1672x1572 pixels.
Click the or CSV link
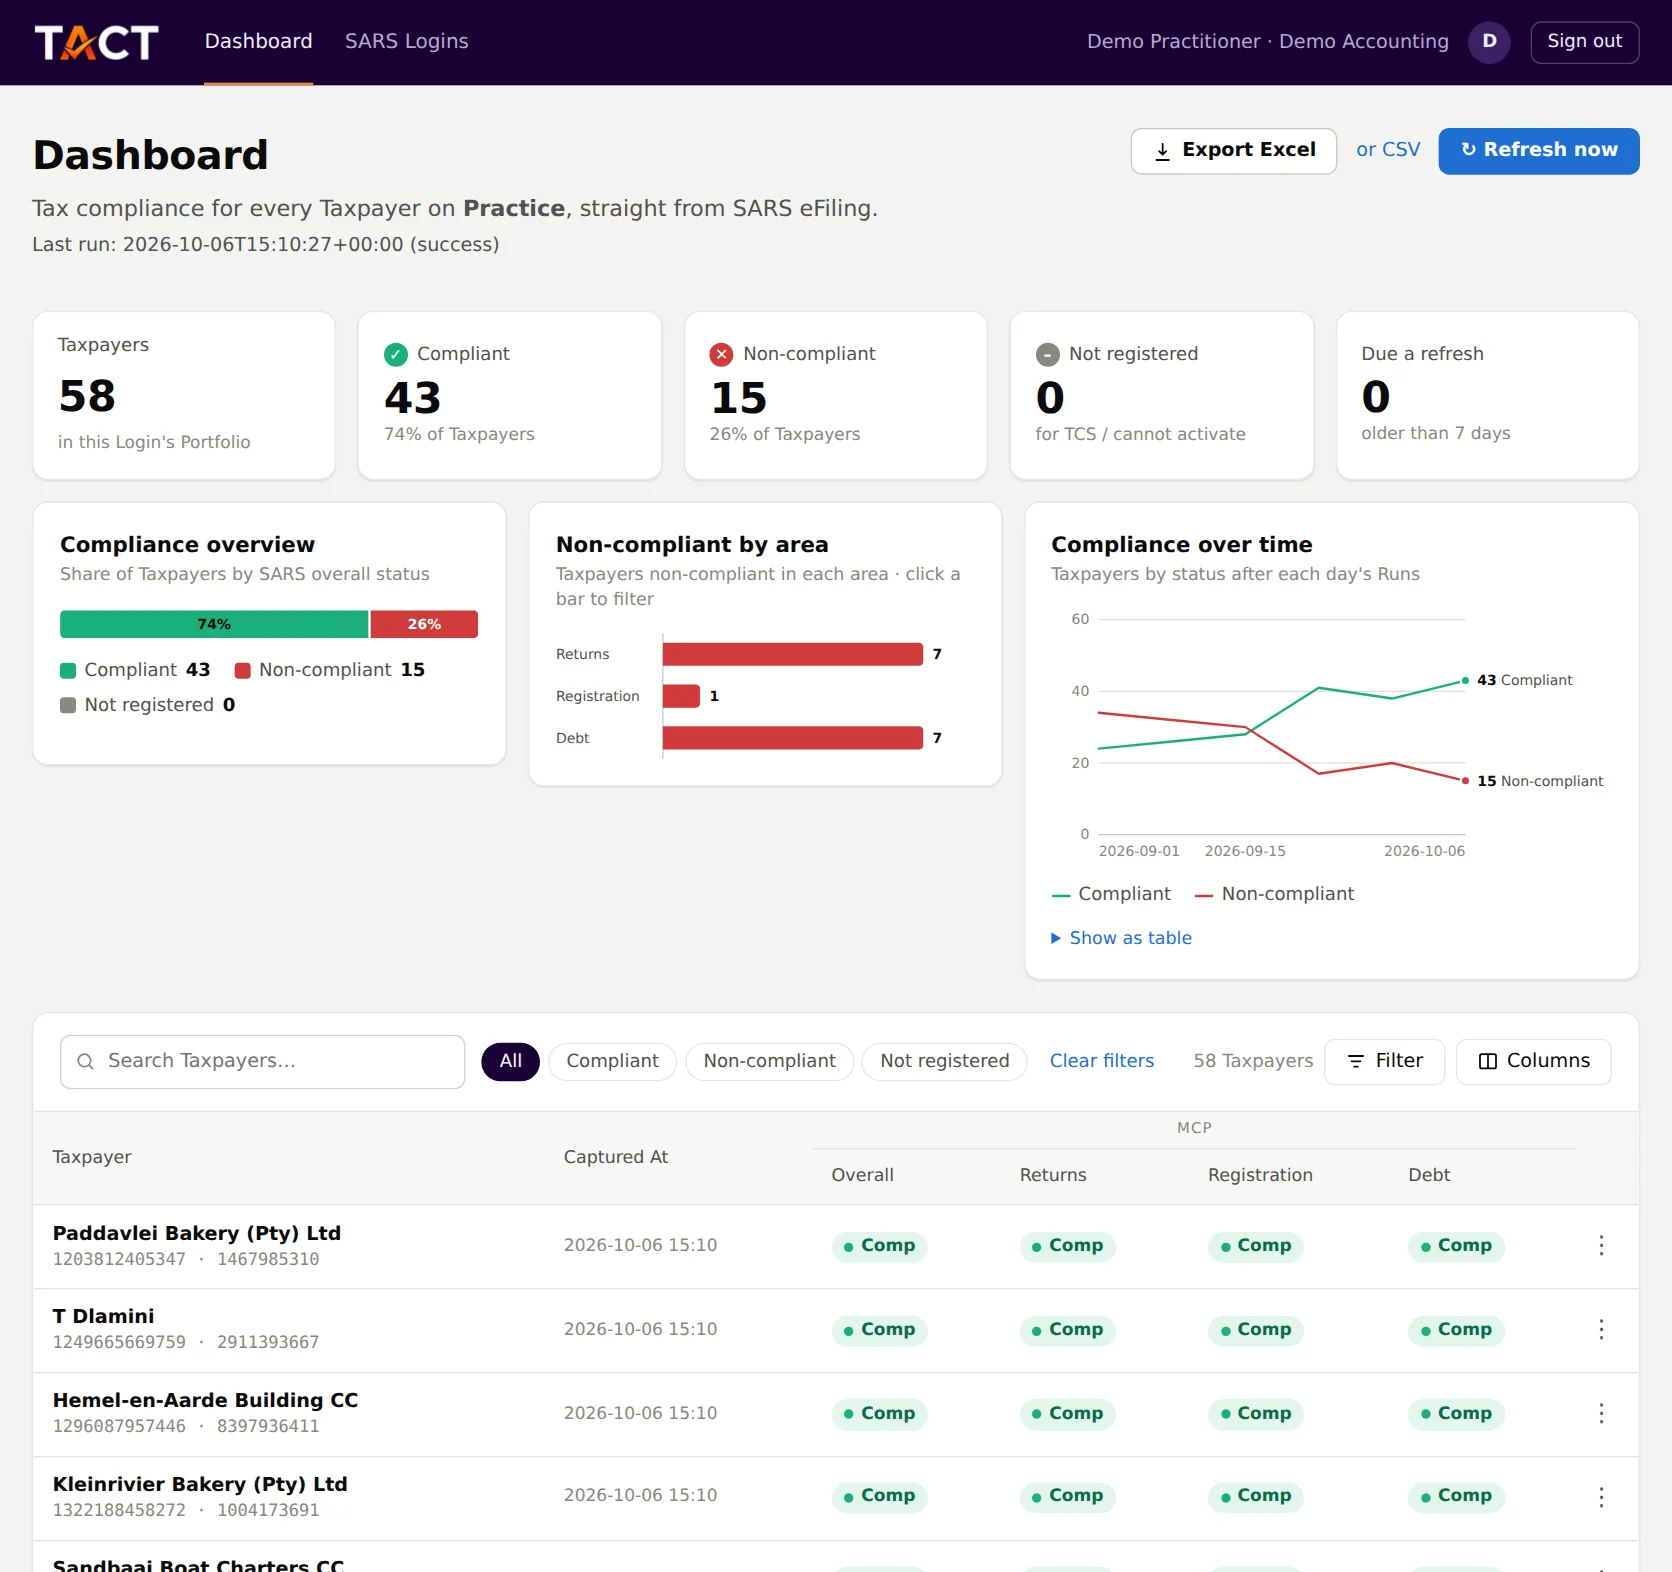(1388, 150)
